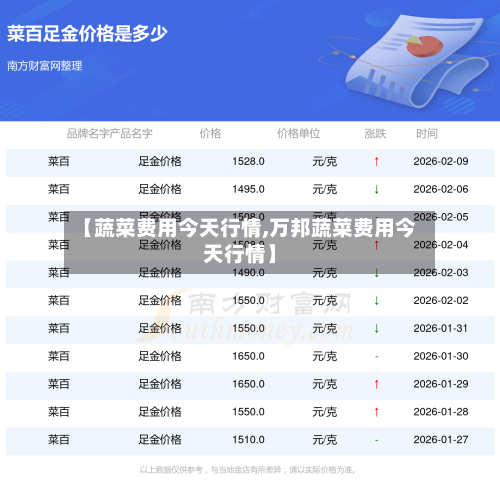The width and height of the screenshot is (500, 486).
Task: Click the unchanged dash marker for 2026-01-30
Action: click(376, 357)
